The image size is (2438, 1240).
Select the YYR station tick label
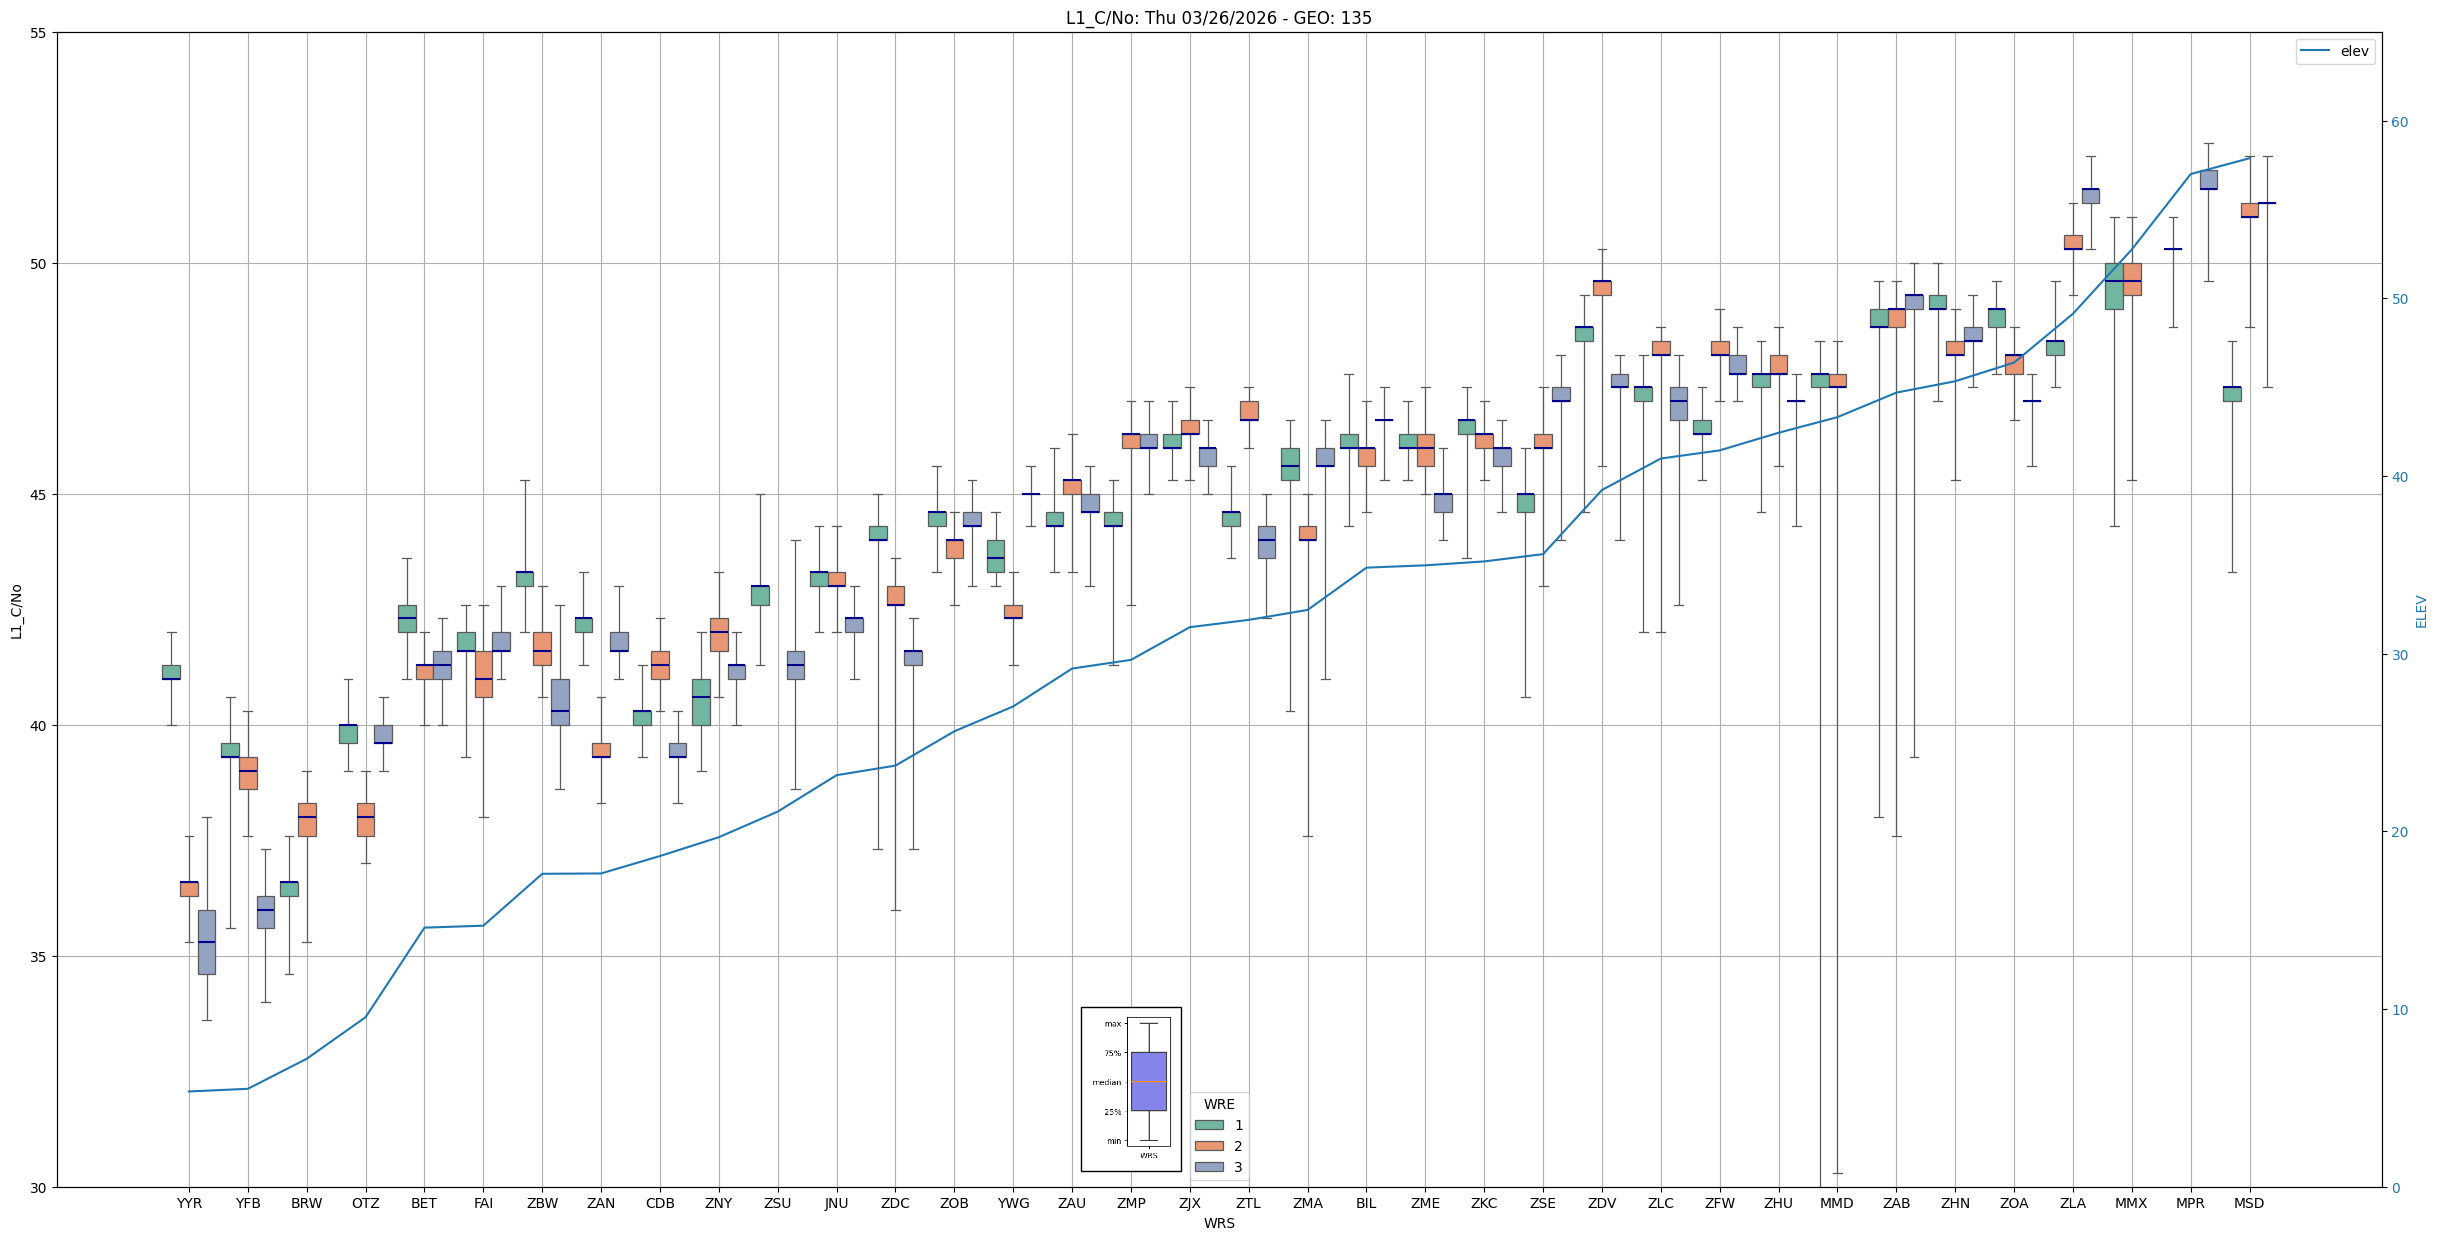point(189,1203)
